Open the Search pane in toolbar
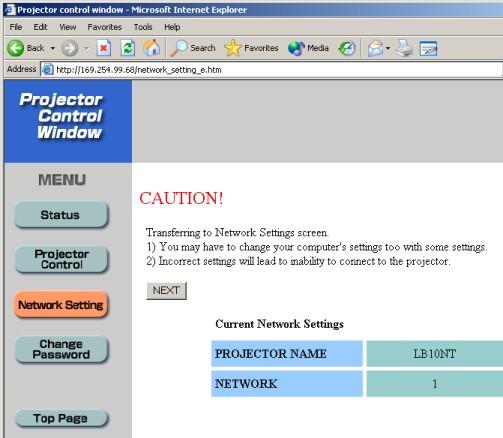 coord(192,48)
